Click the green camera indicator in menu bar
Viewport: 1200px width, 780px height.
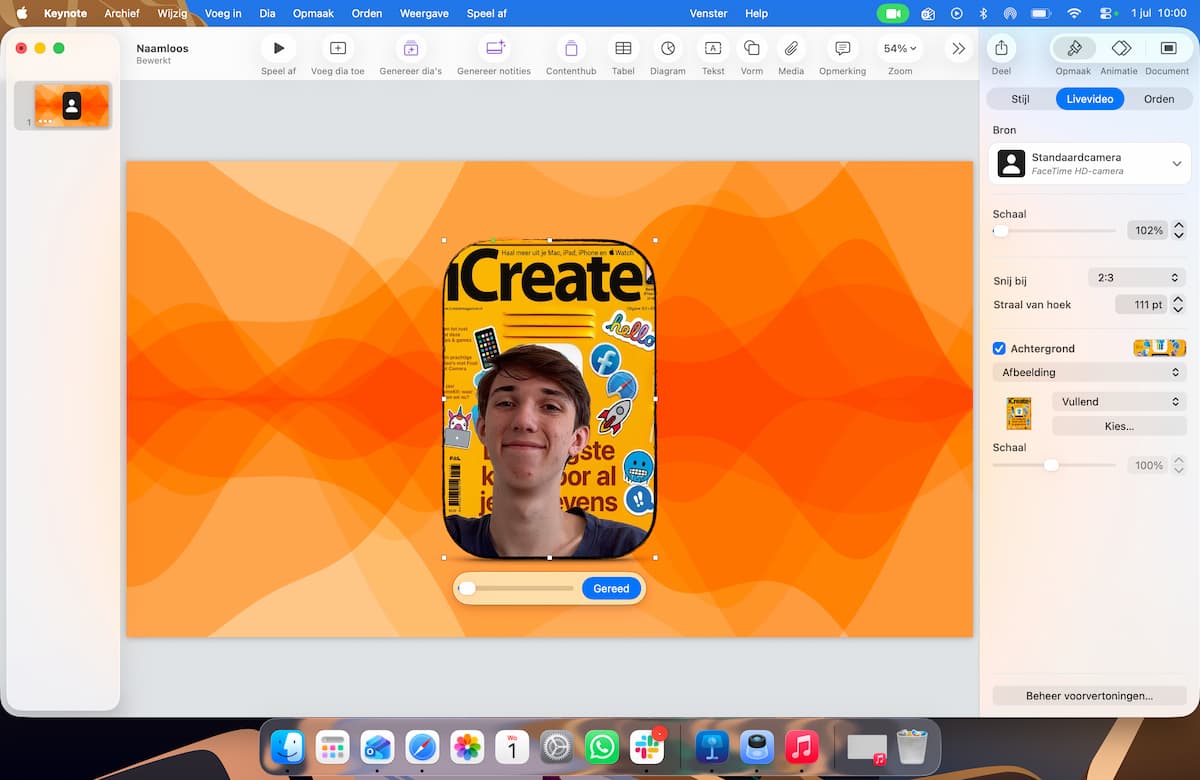point(893,13)
